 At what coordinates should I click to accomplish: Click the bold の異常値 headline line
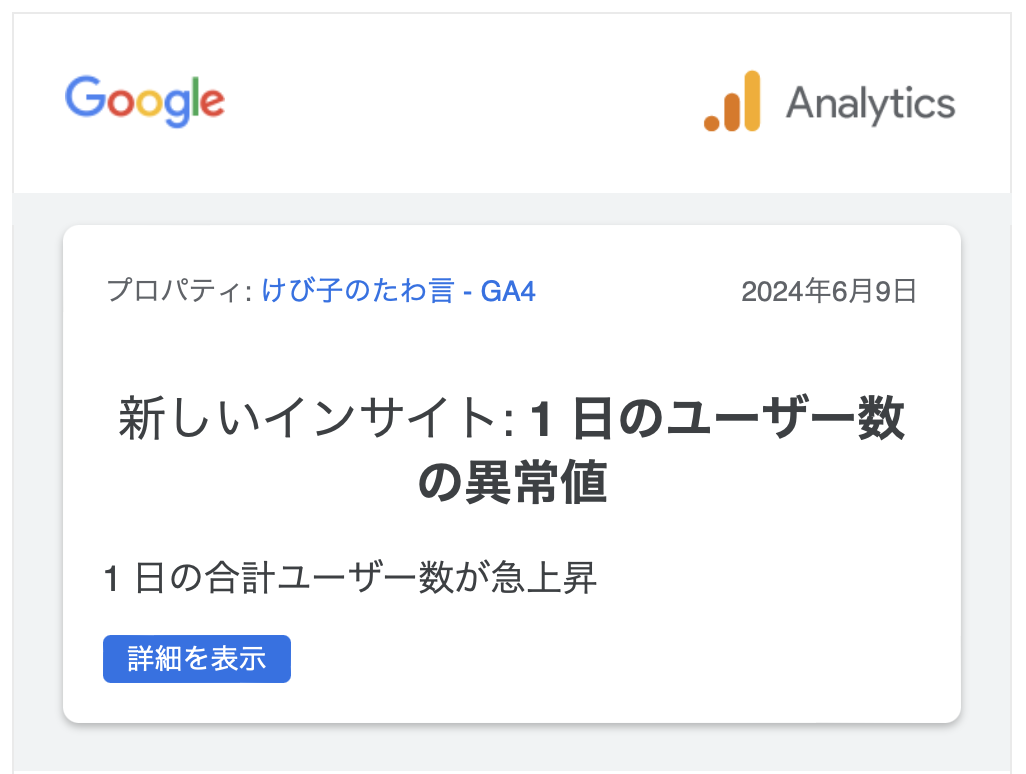(512, 485)
